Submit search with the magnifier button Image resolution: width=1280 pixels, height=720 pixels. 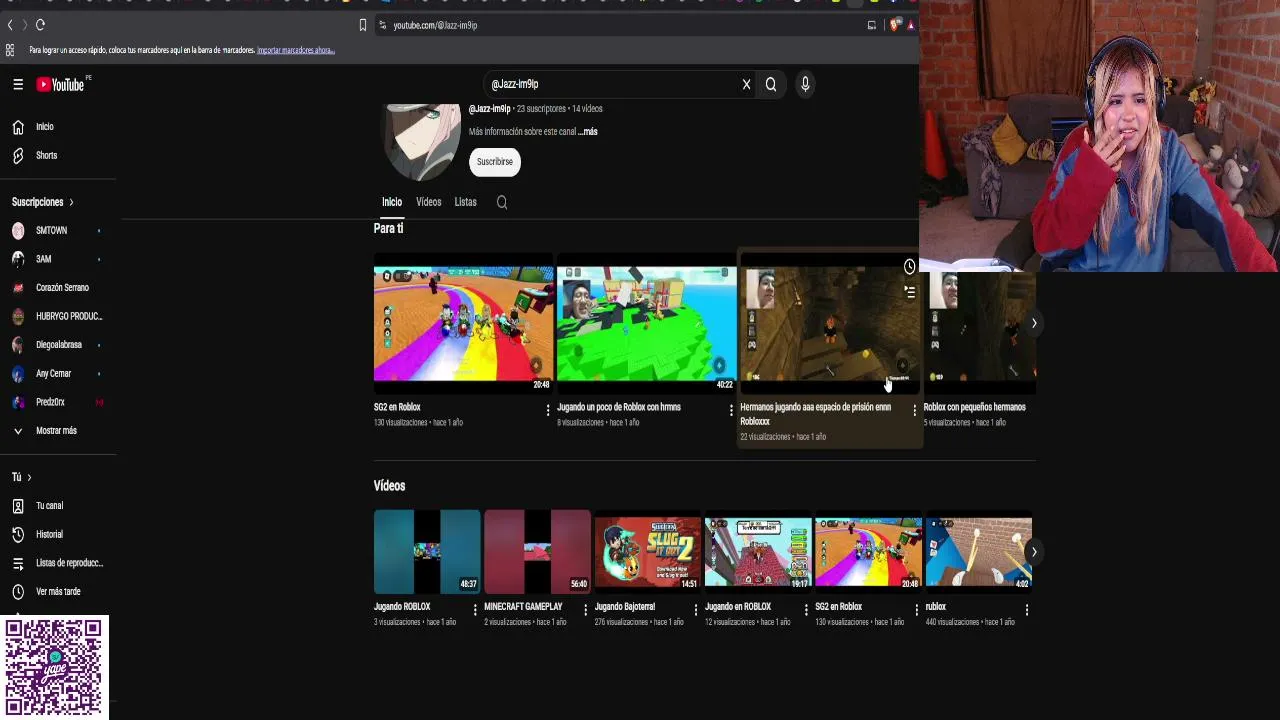[x=771, y=85]
